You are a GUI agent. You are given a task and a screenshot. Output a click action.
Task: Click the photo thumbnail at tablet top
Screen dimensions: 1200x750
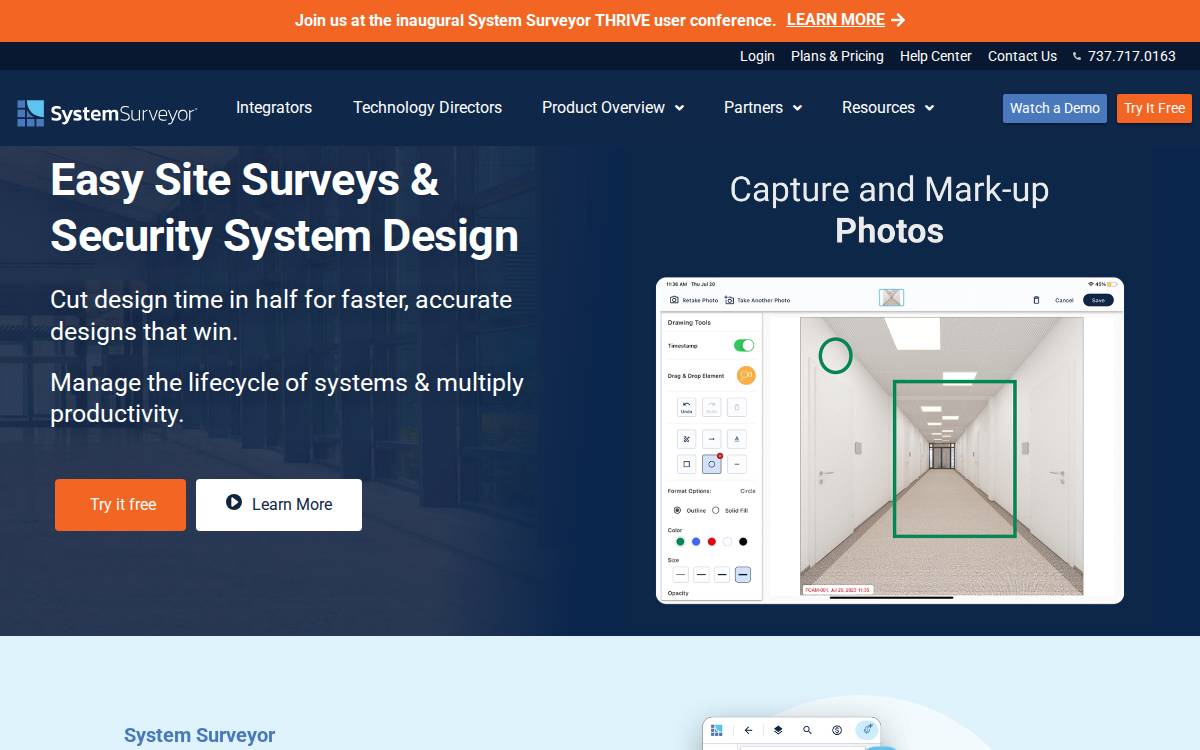click(891, 298)
